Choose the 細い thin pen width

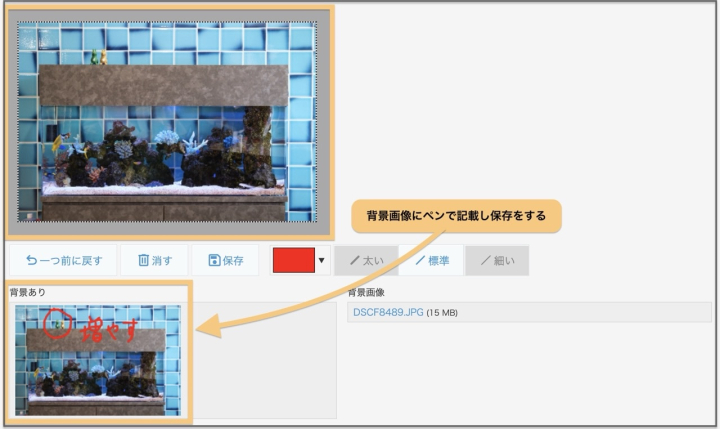[x=497, y=261]
